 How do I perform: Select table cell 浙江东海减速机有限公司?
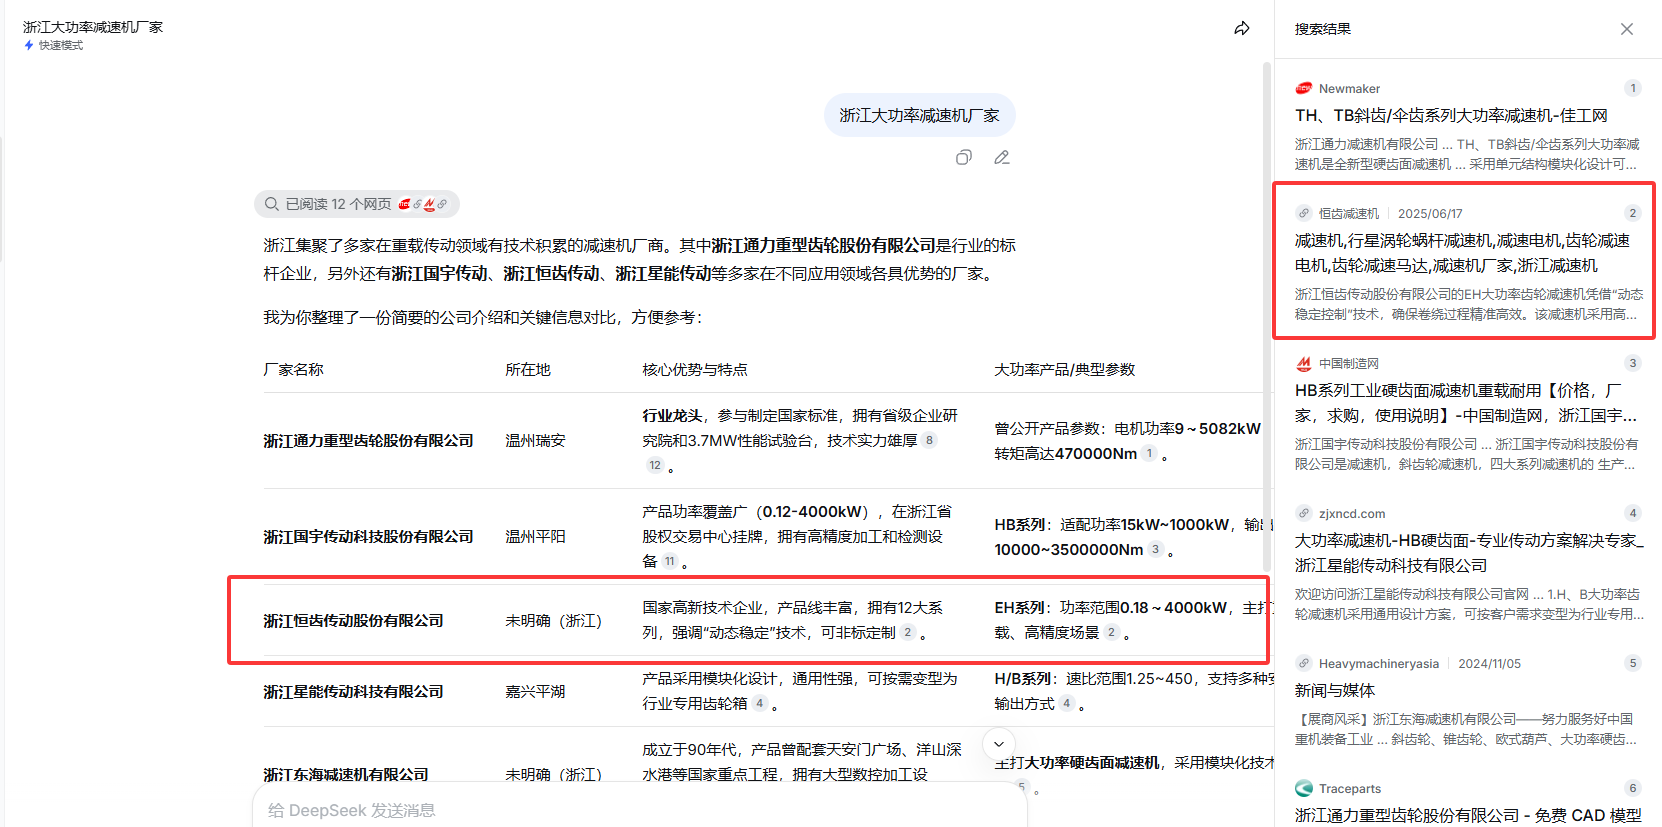pyautogui.click(x=346, y=775)
